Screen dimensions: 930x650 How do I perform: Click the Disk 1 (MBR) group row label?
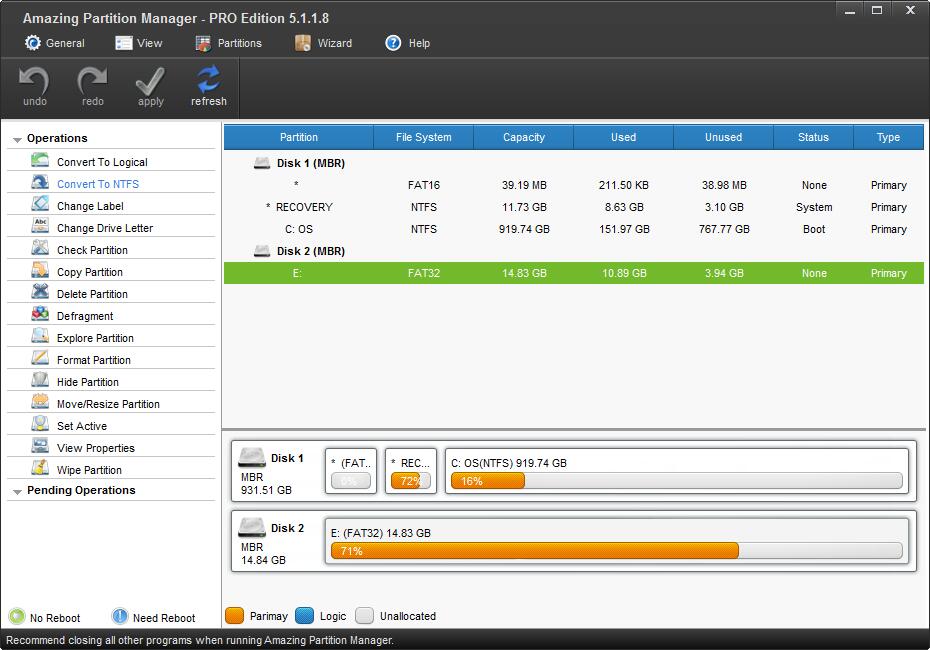click(x=311, y=163)
